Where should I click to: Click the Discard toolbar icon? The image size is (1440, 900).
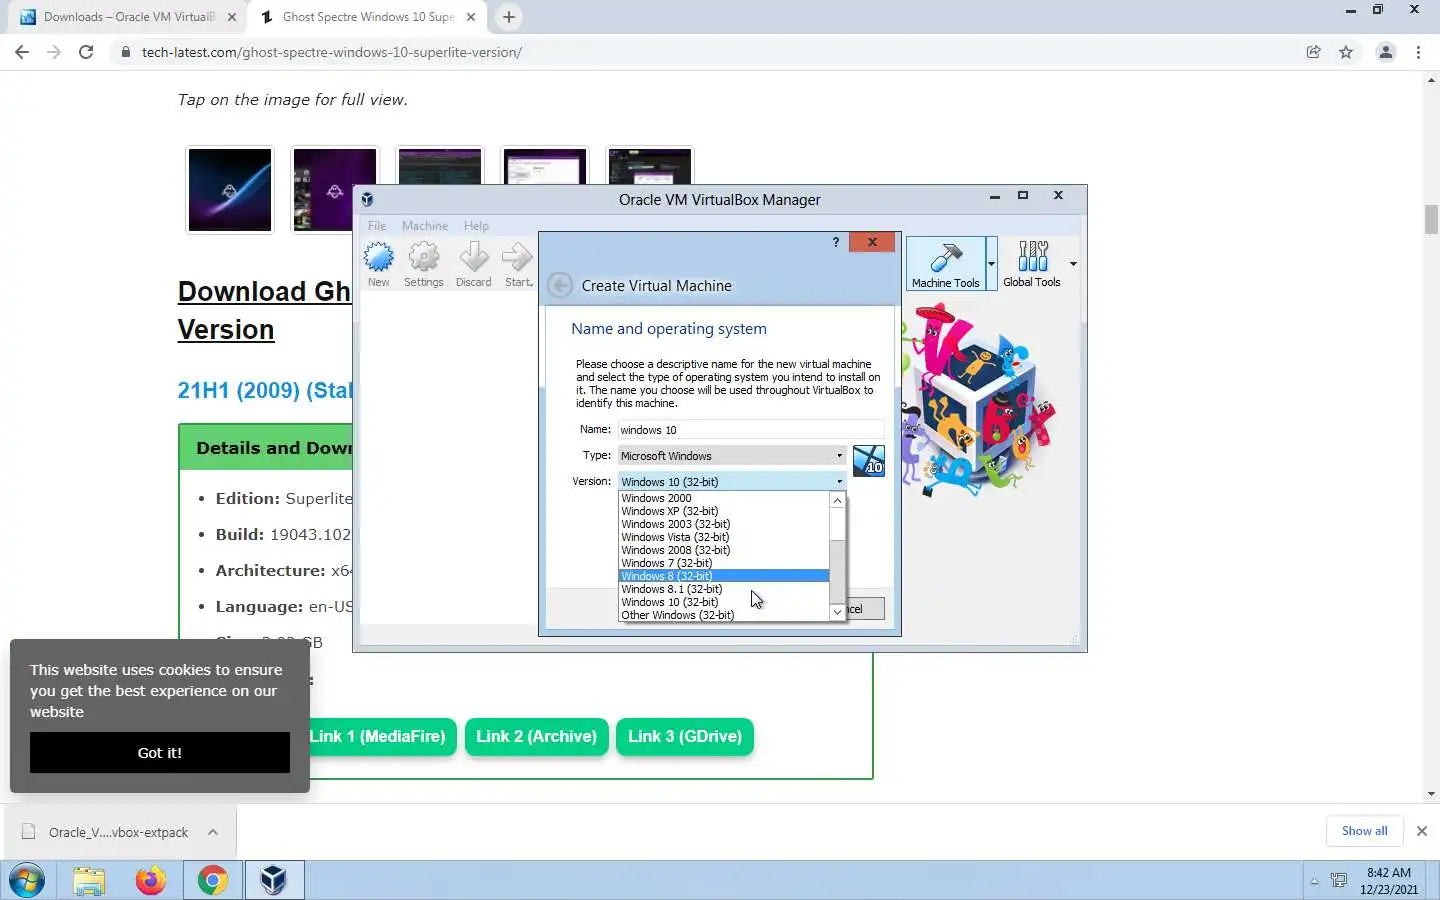click(x=473, y=265)
